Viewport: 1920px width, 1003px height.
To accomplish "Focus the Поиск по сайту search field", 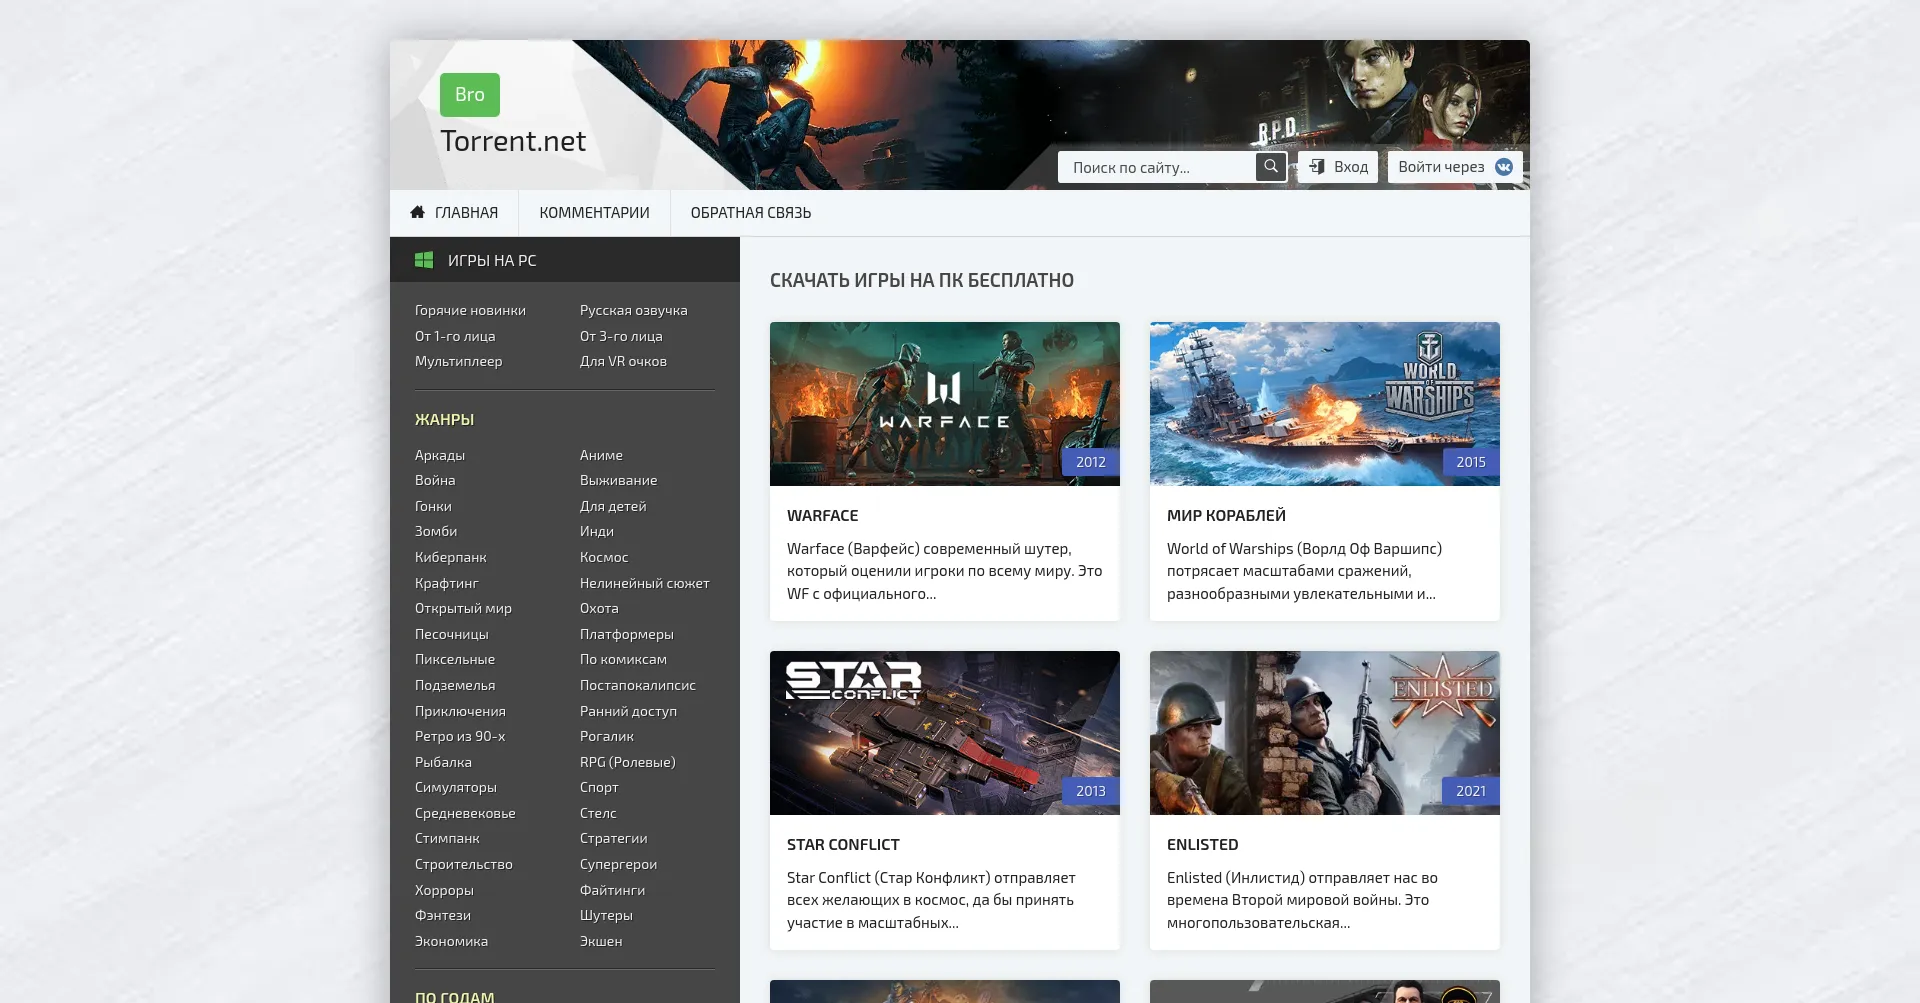I will (1157, 167).
